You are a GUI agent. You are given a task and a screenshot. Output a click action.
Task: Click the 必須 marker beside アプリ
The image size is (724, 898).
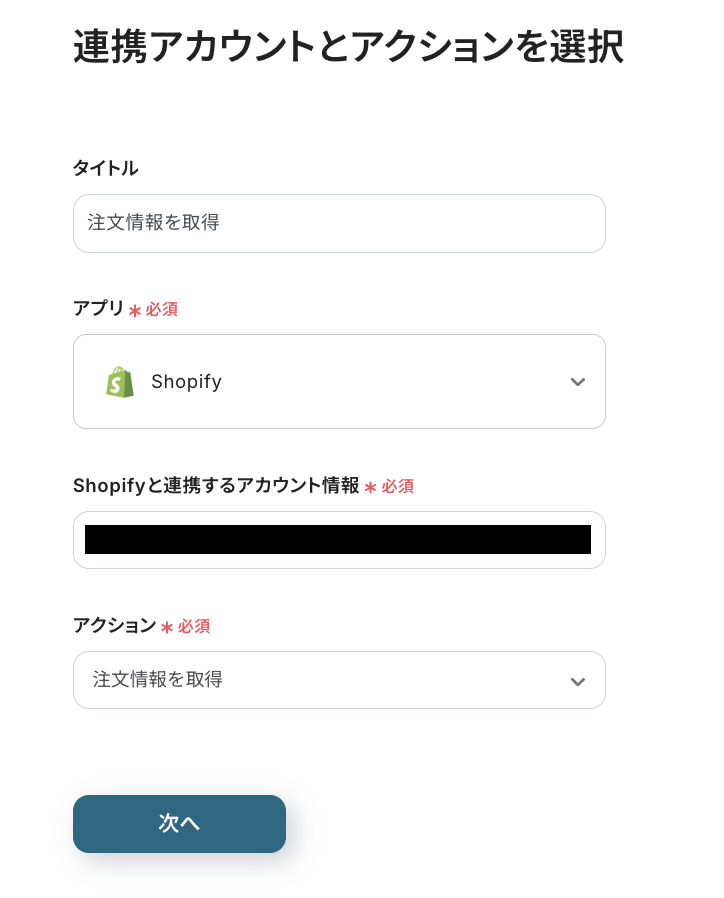click(162, 310)
